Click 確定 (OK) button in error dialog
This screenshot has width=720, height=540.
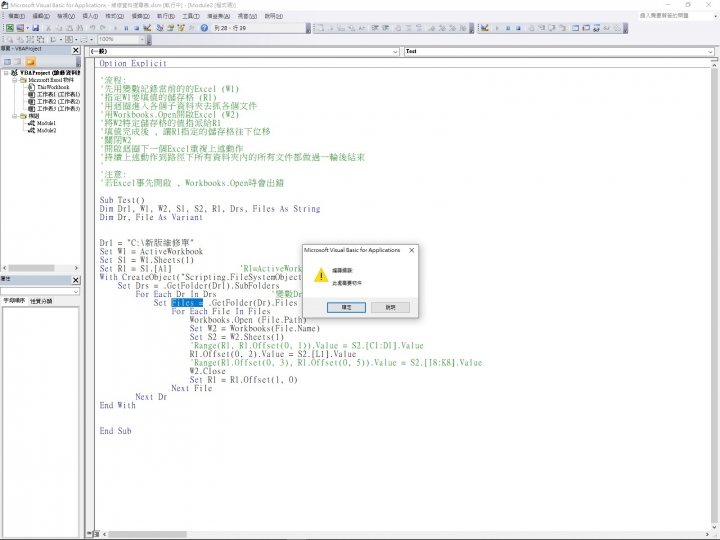pyautogui.click(x=347, y=307)
